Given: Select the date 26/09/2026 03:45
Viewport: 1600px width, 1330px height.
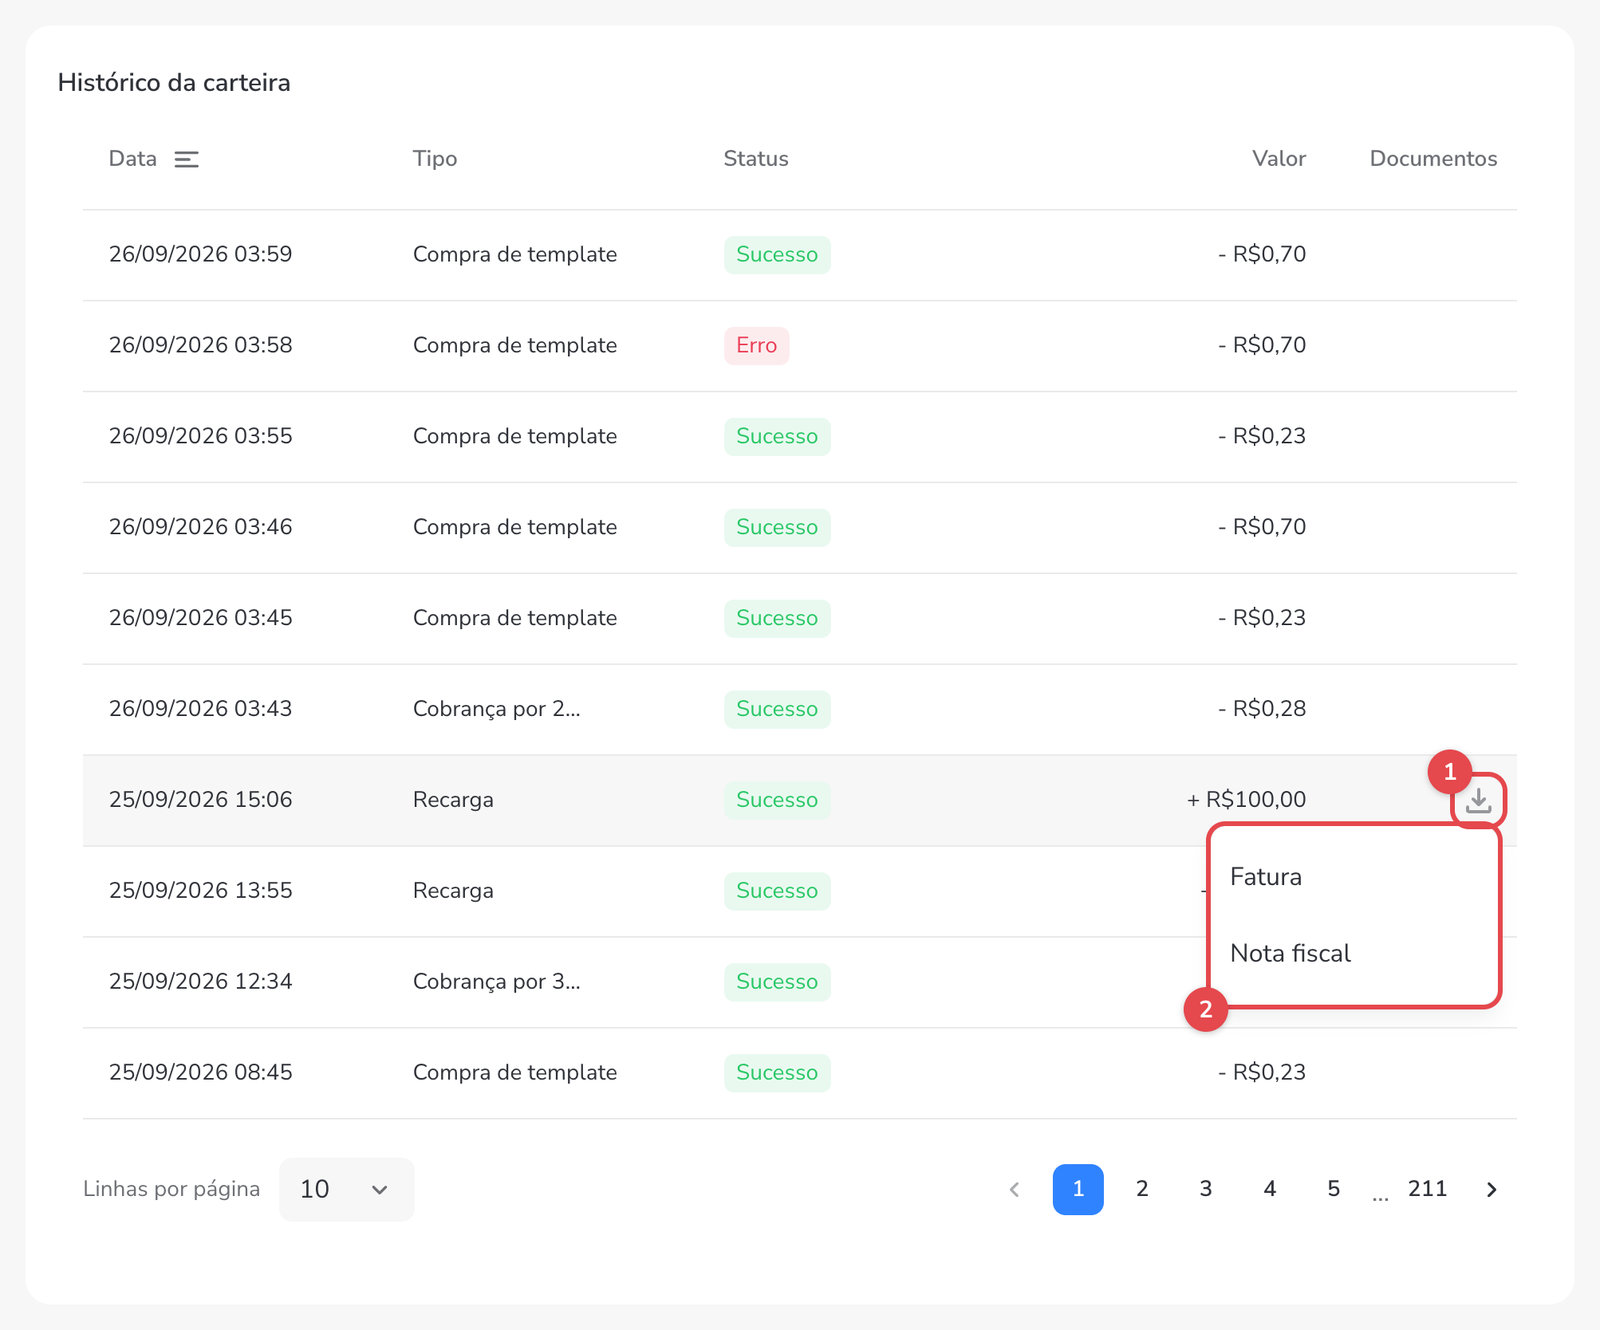Looking at the screenshot, I should (201, 618).
